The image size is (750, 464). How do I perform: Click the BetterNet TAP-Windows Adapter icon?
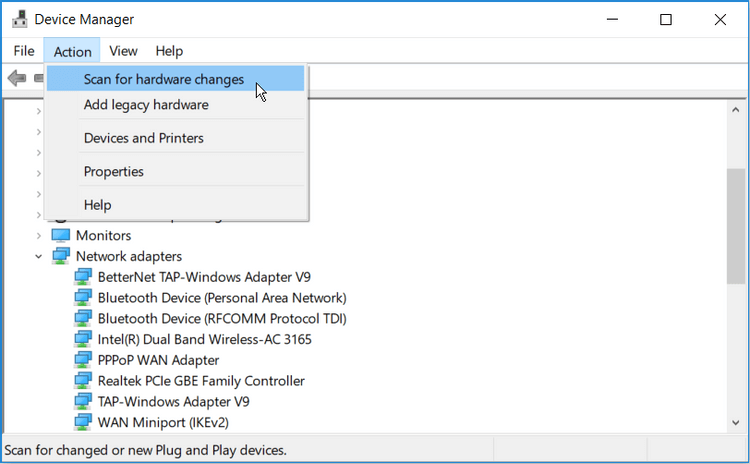pyautogui.click(x=83, y=277)
